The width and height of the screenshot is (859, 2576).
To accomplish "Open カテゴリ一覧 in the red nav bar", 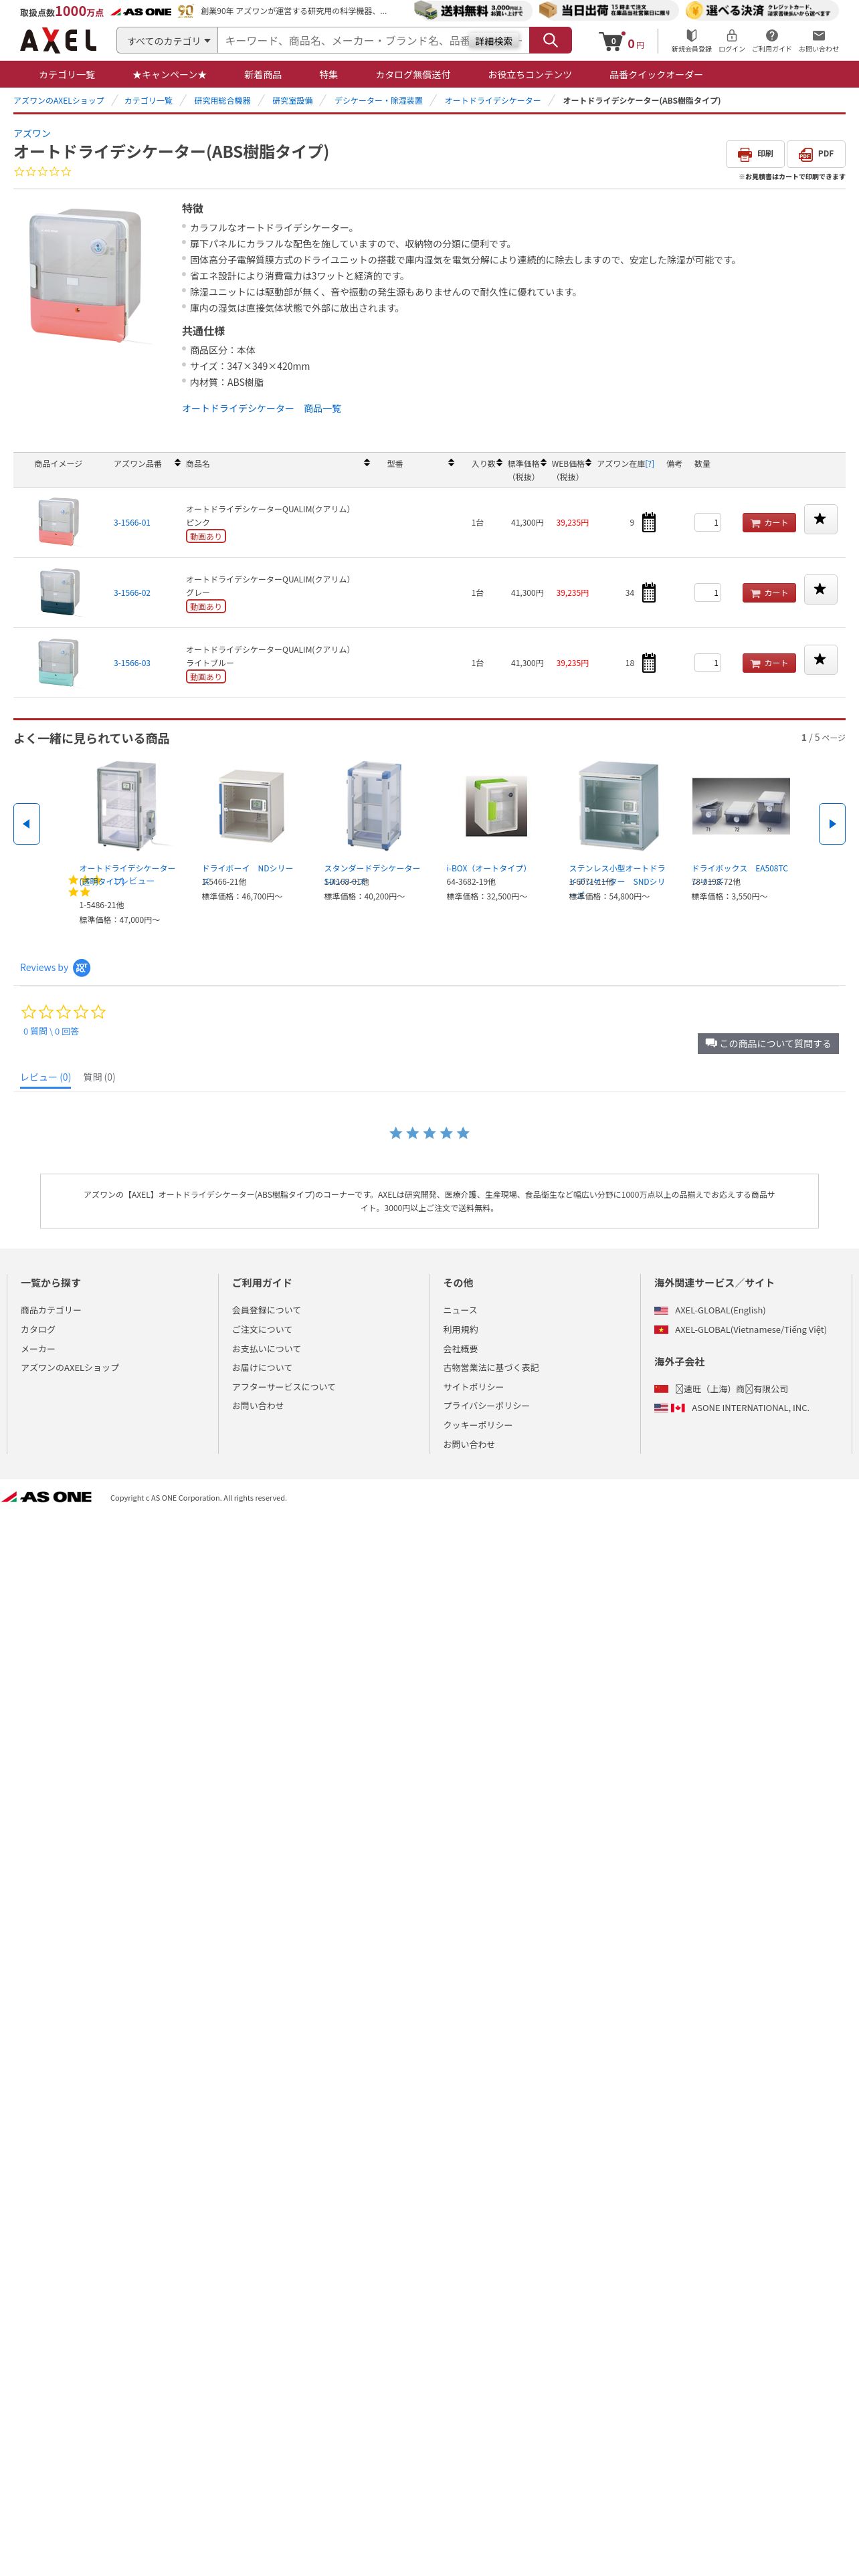I will click(x=67, y=75).
